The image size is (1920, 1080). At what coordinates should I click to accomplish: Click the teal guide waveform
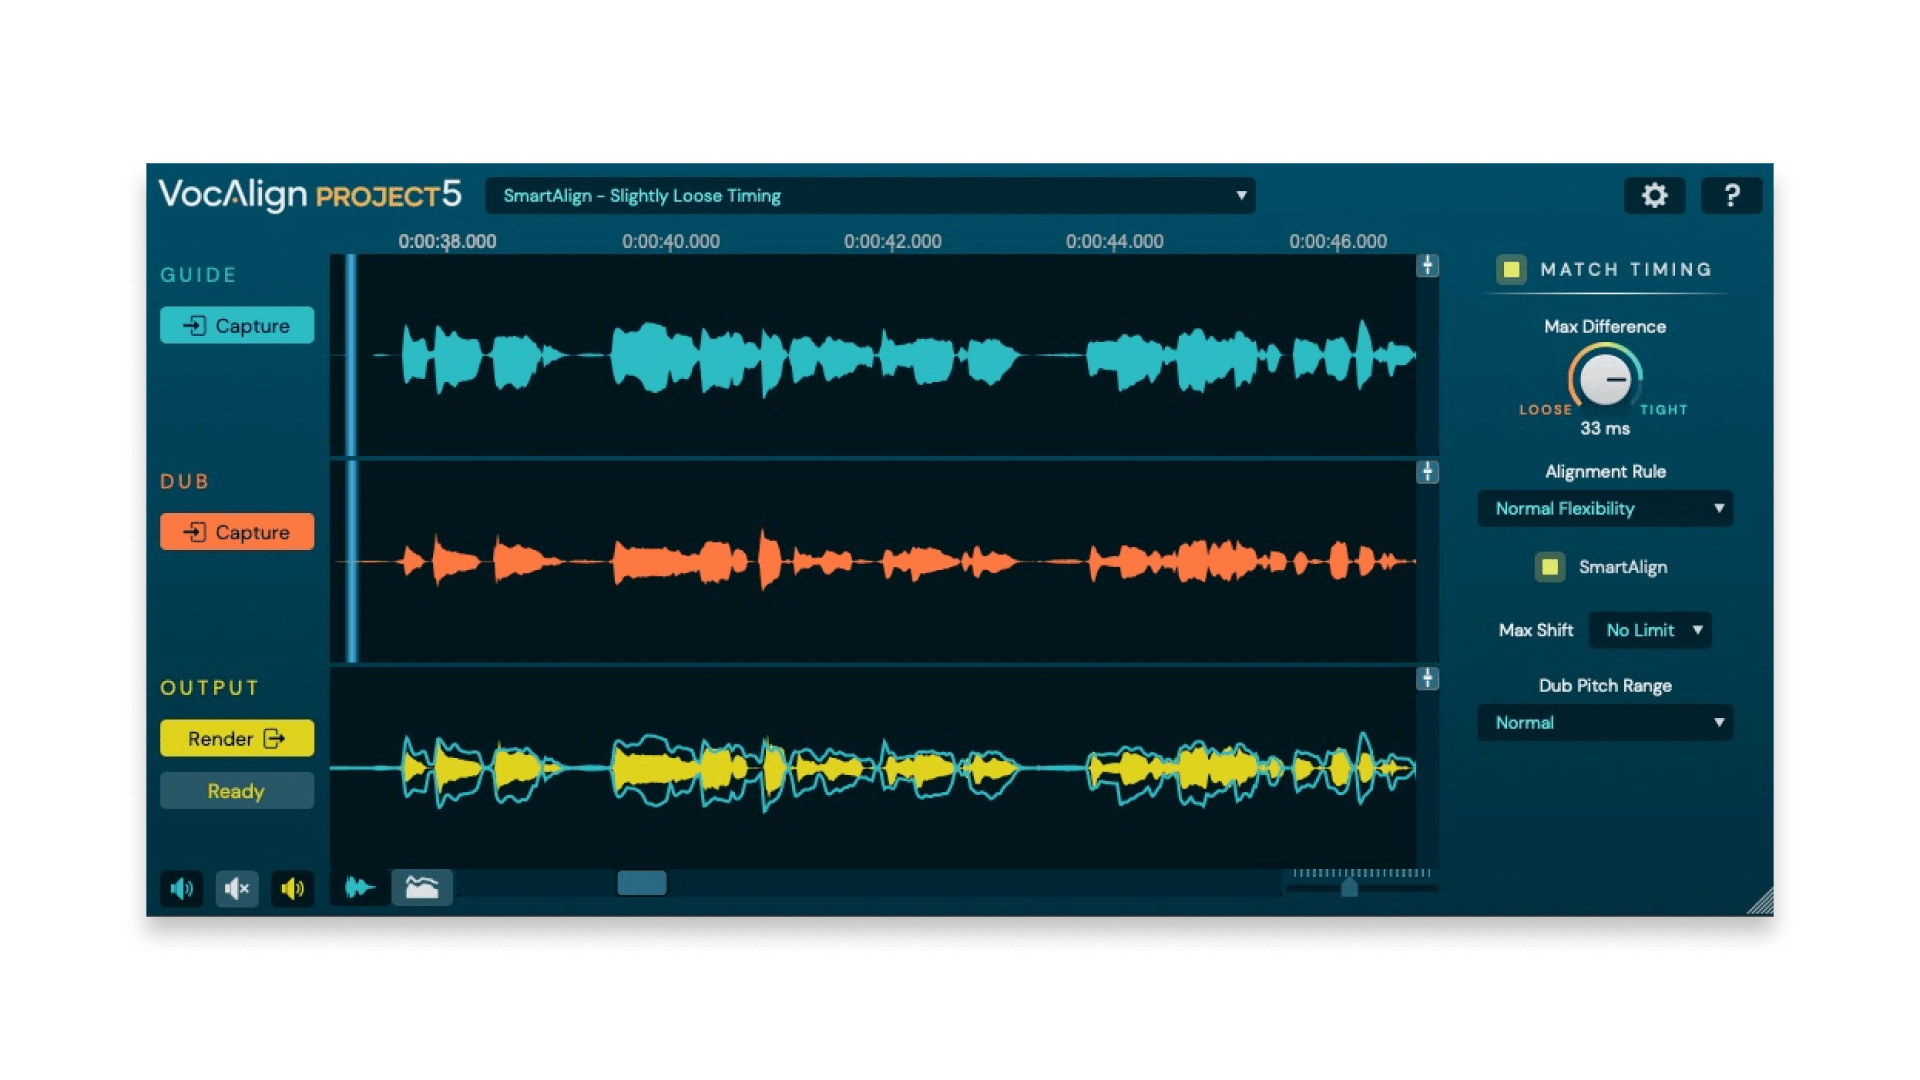pyautogui.click(x=895, y=356)
